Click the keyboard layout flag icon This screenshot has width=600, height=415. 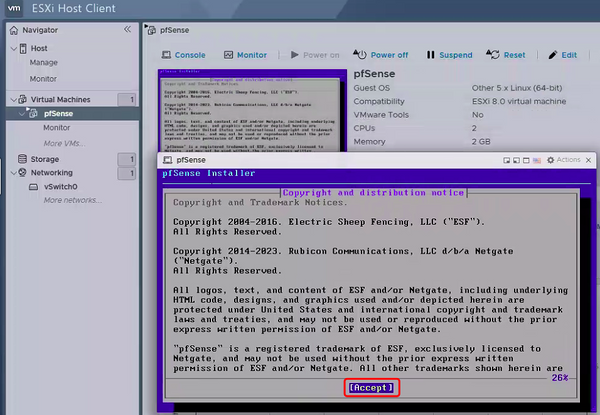tap(537, 160)
